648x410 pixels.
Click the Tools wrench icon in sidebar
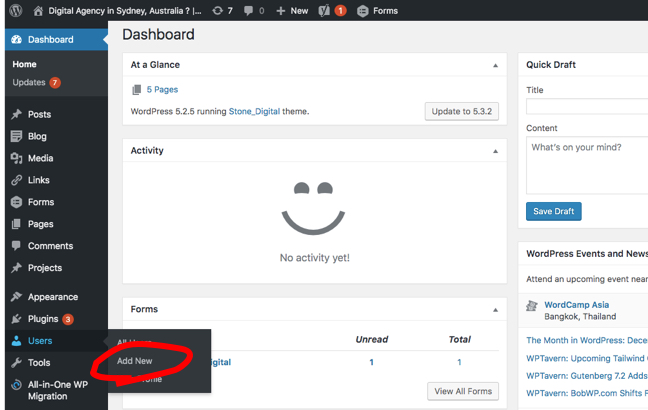click(16, 362)
